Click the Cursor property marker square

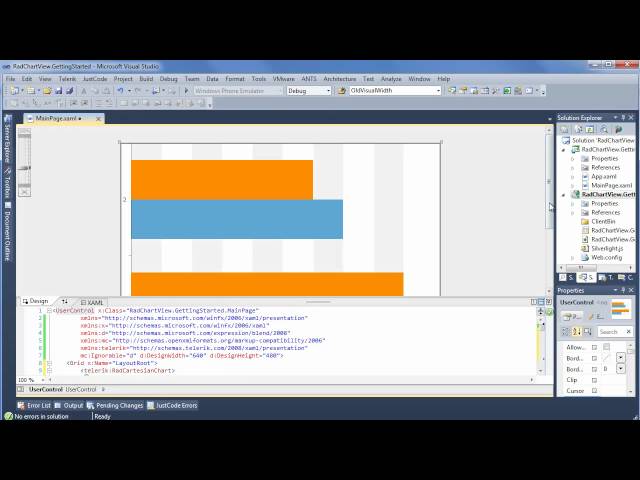pyautogui.click(x=594, y=391)
